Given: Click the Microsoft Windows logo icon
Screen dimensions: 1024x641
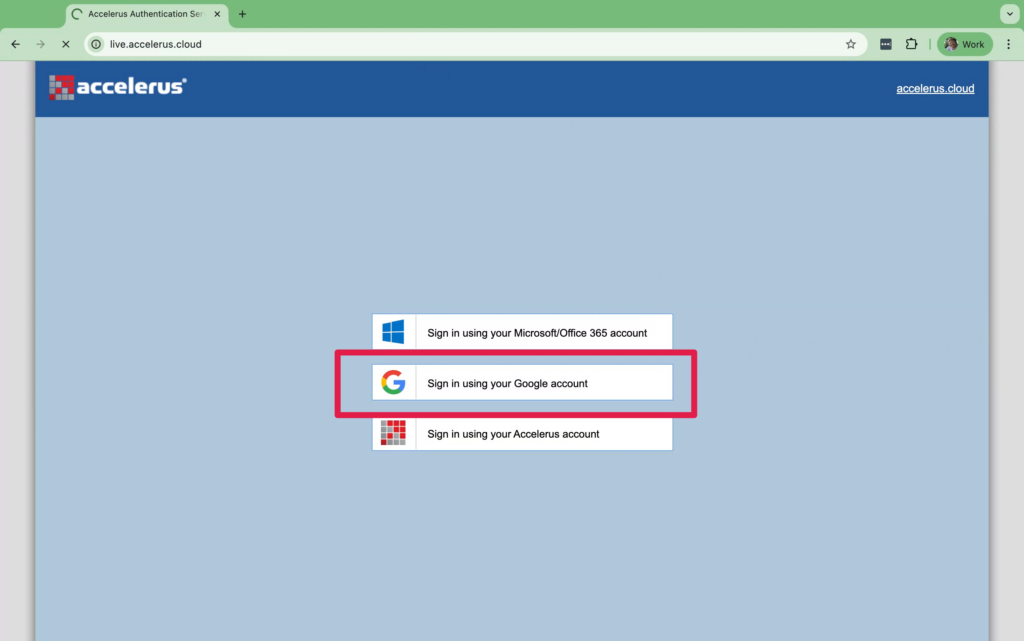Looking at the screenshot, I should coord(393,332).
